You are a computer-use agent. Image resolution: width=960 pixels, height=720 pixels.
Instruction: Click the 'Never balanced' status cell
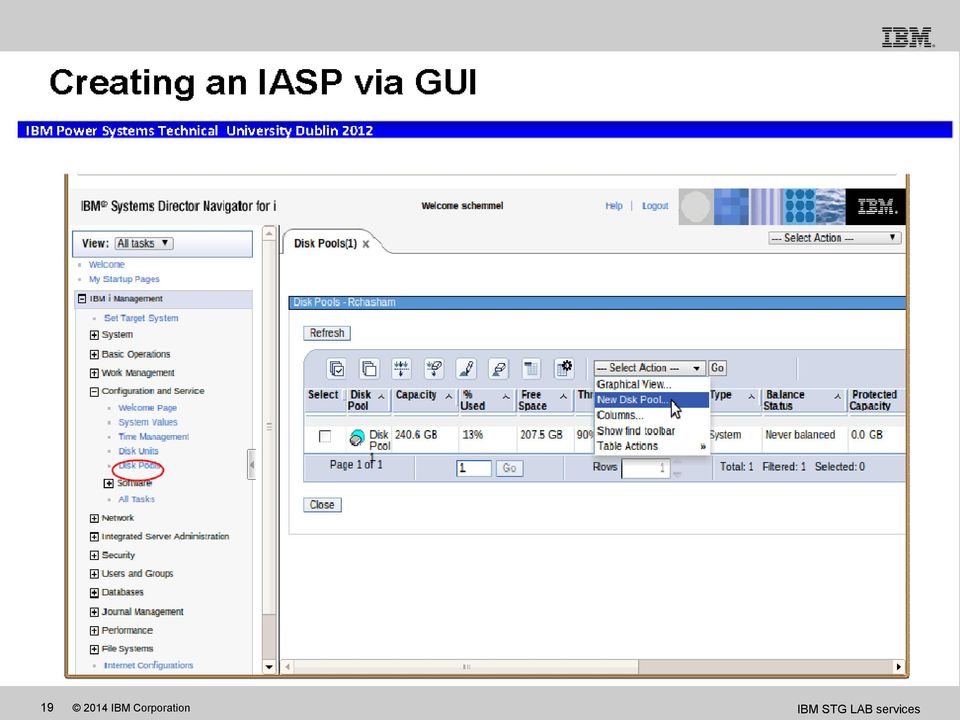pos(800,435)
